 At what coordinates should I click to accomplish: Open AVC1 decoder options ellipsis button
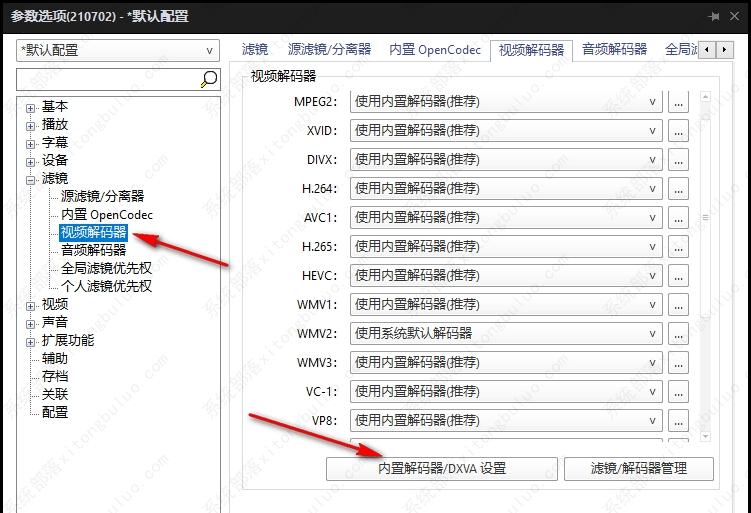(x=678, y=218)
